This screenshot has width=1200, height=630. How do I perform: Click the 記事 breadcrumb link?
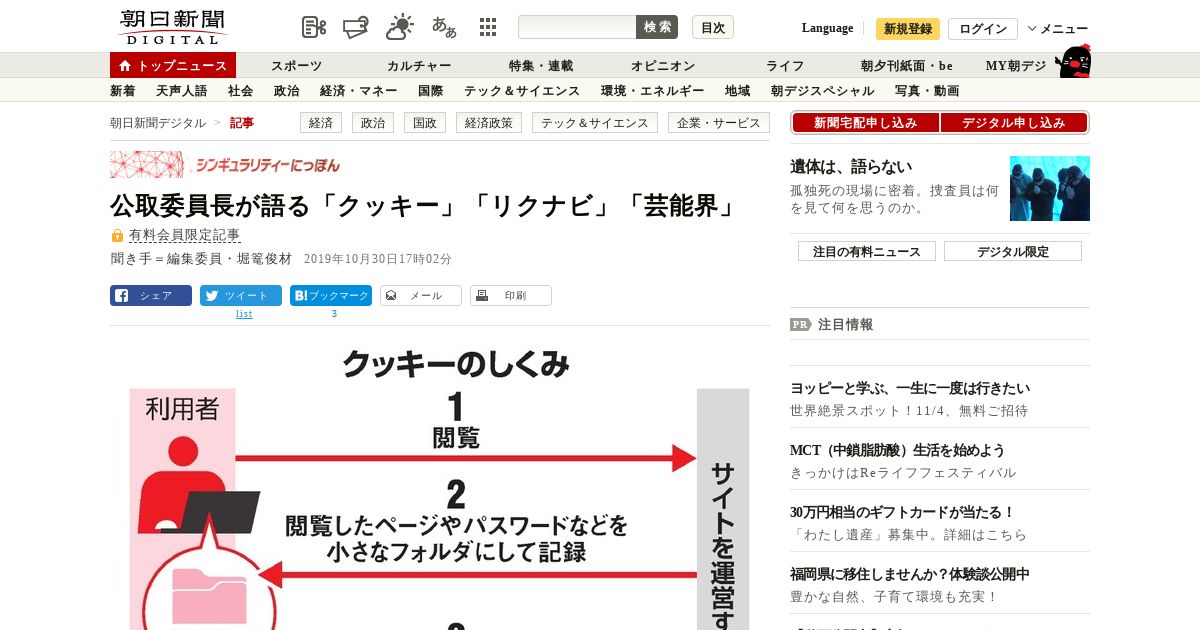pyautogui.click(x=242, y=123)
